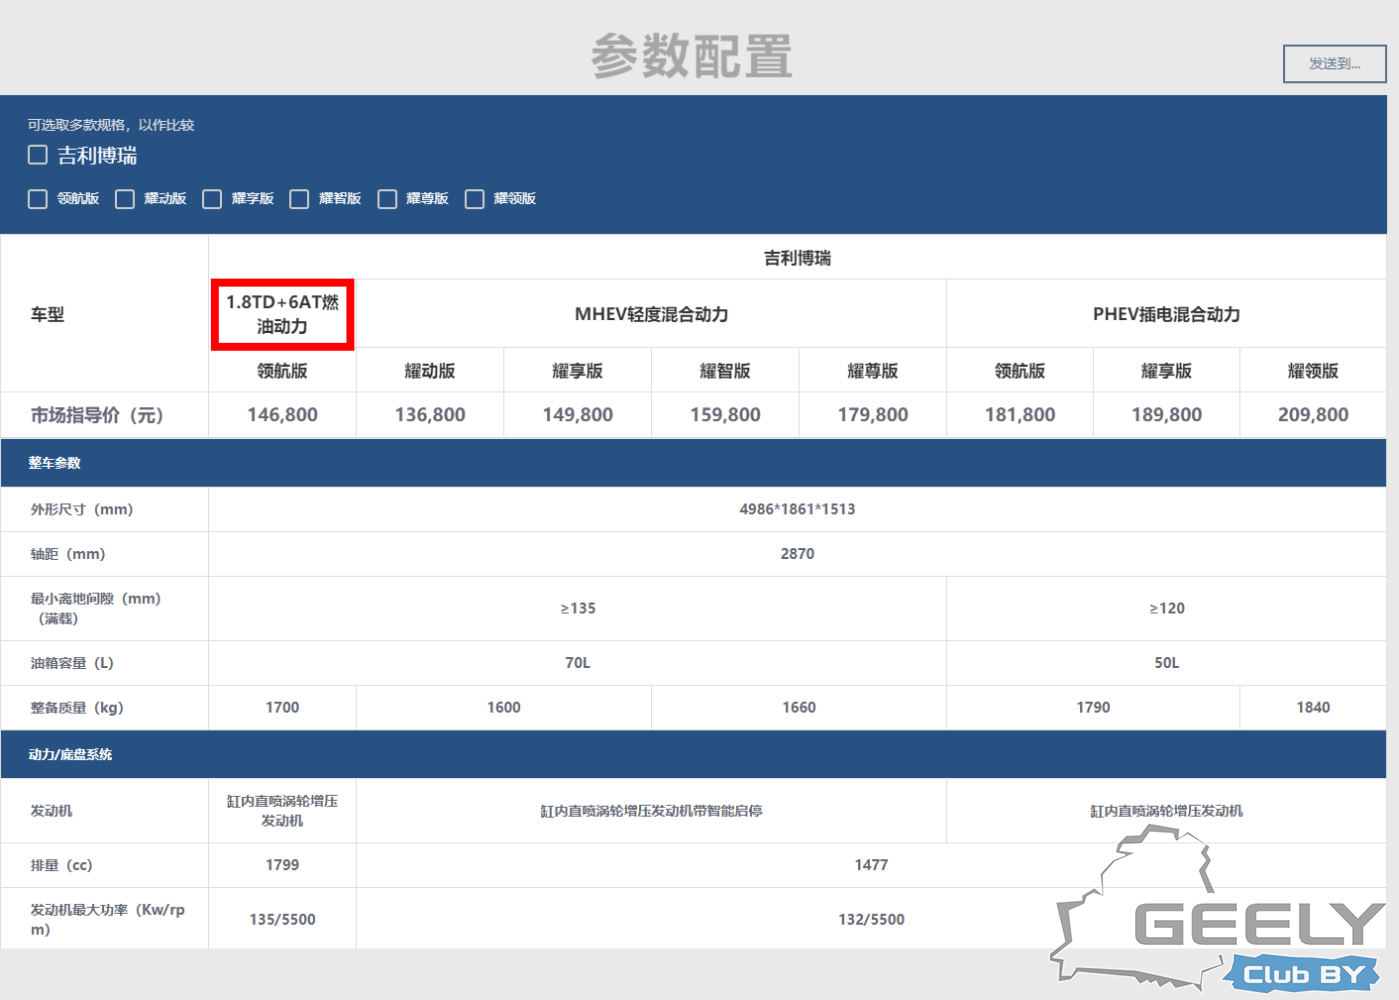The height and width of the screenshot is (1000, 1399).
Task: Click the 1.8TD+6AT燃油动力 header cell
Action: coord(282,314)
